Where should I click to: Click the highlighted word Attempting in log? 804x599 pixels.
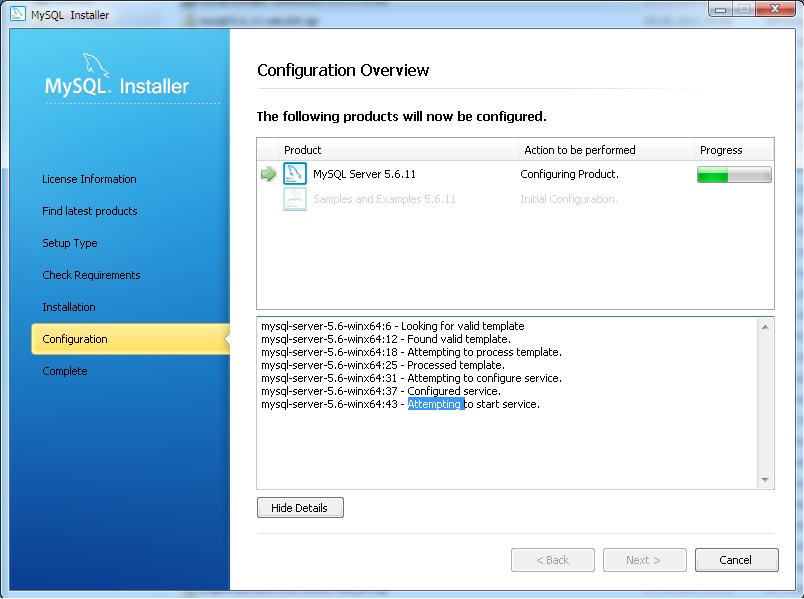click(435, 404)
